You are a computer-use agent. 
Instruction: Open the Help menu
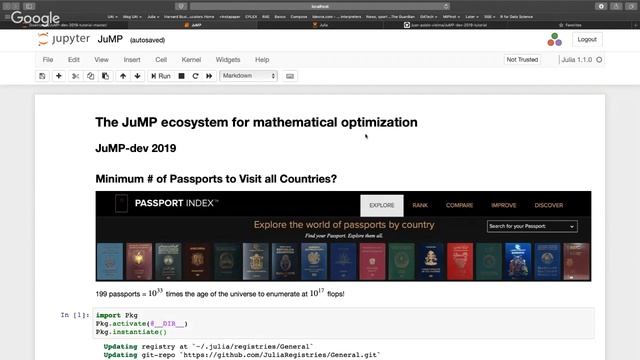point(262,60)
